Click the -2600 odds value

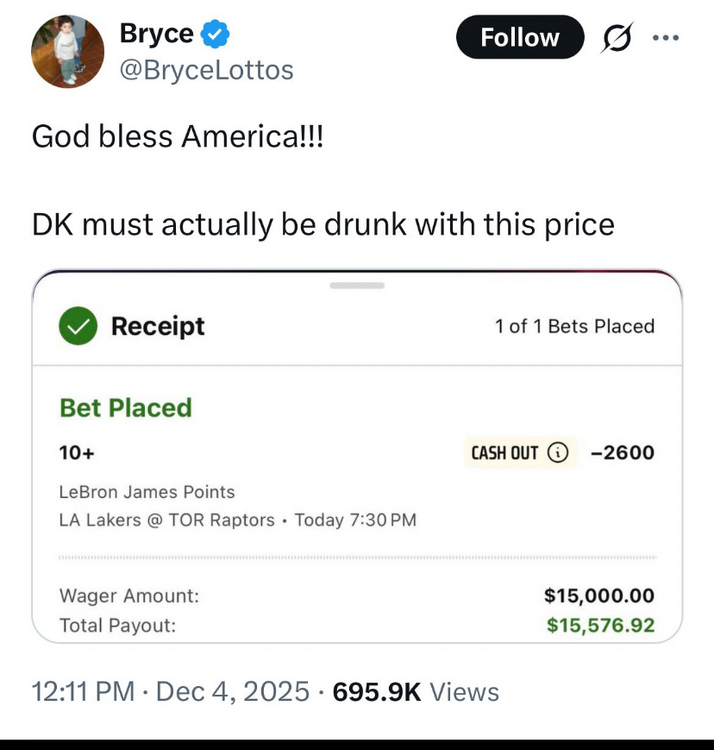click(x=622, y=453)
